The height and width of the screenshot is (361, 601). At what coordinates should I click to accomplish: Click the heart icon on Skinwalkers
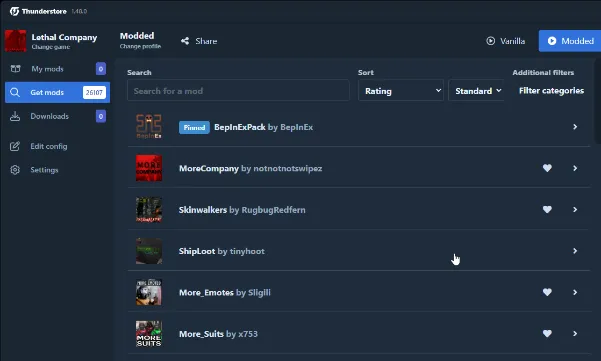(x=547, y=209)
